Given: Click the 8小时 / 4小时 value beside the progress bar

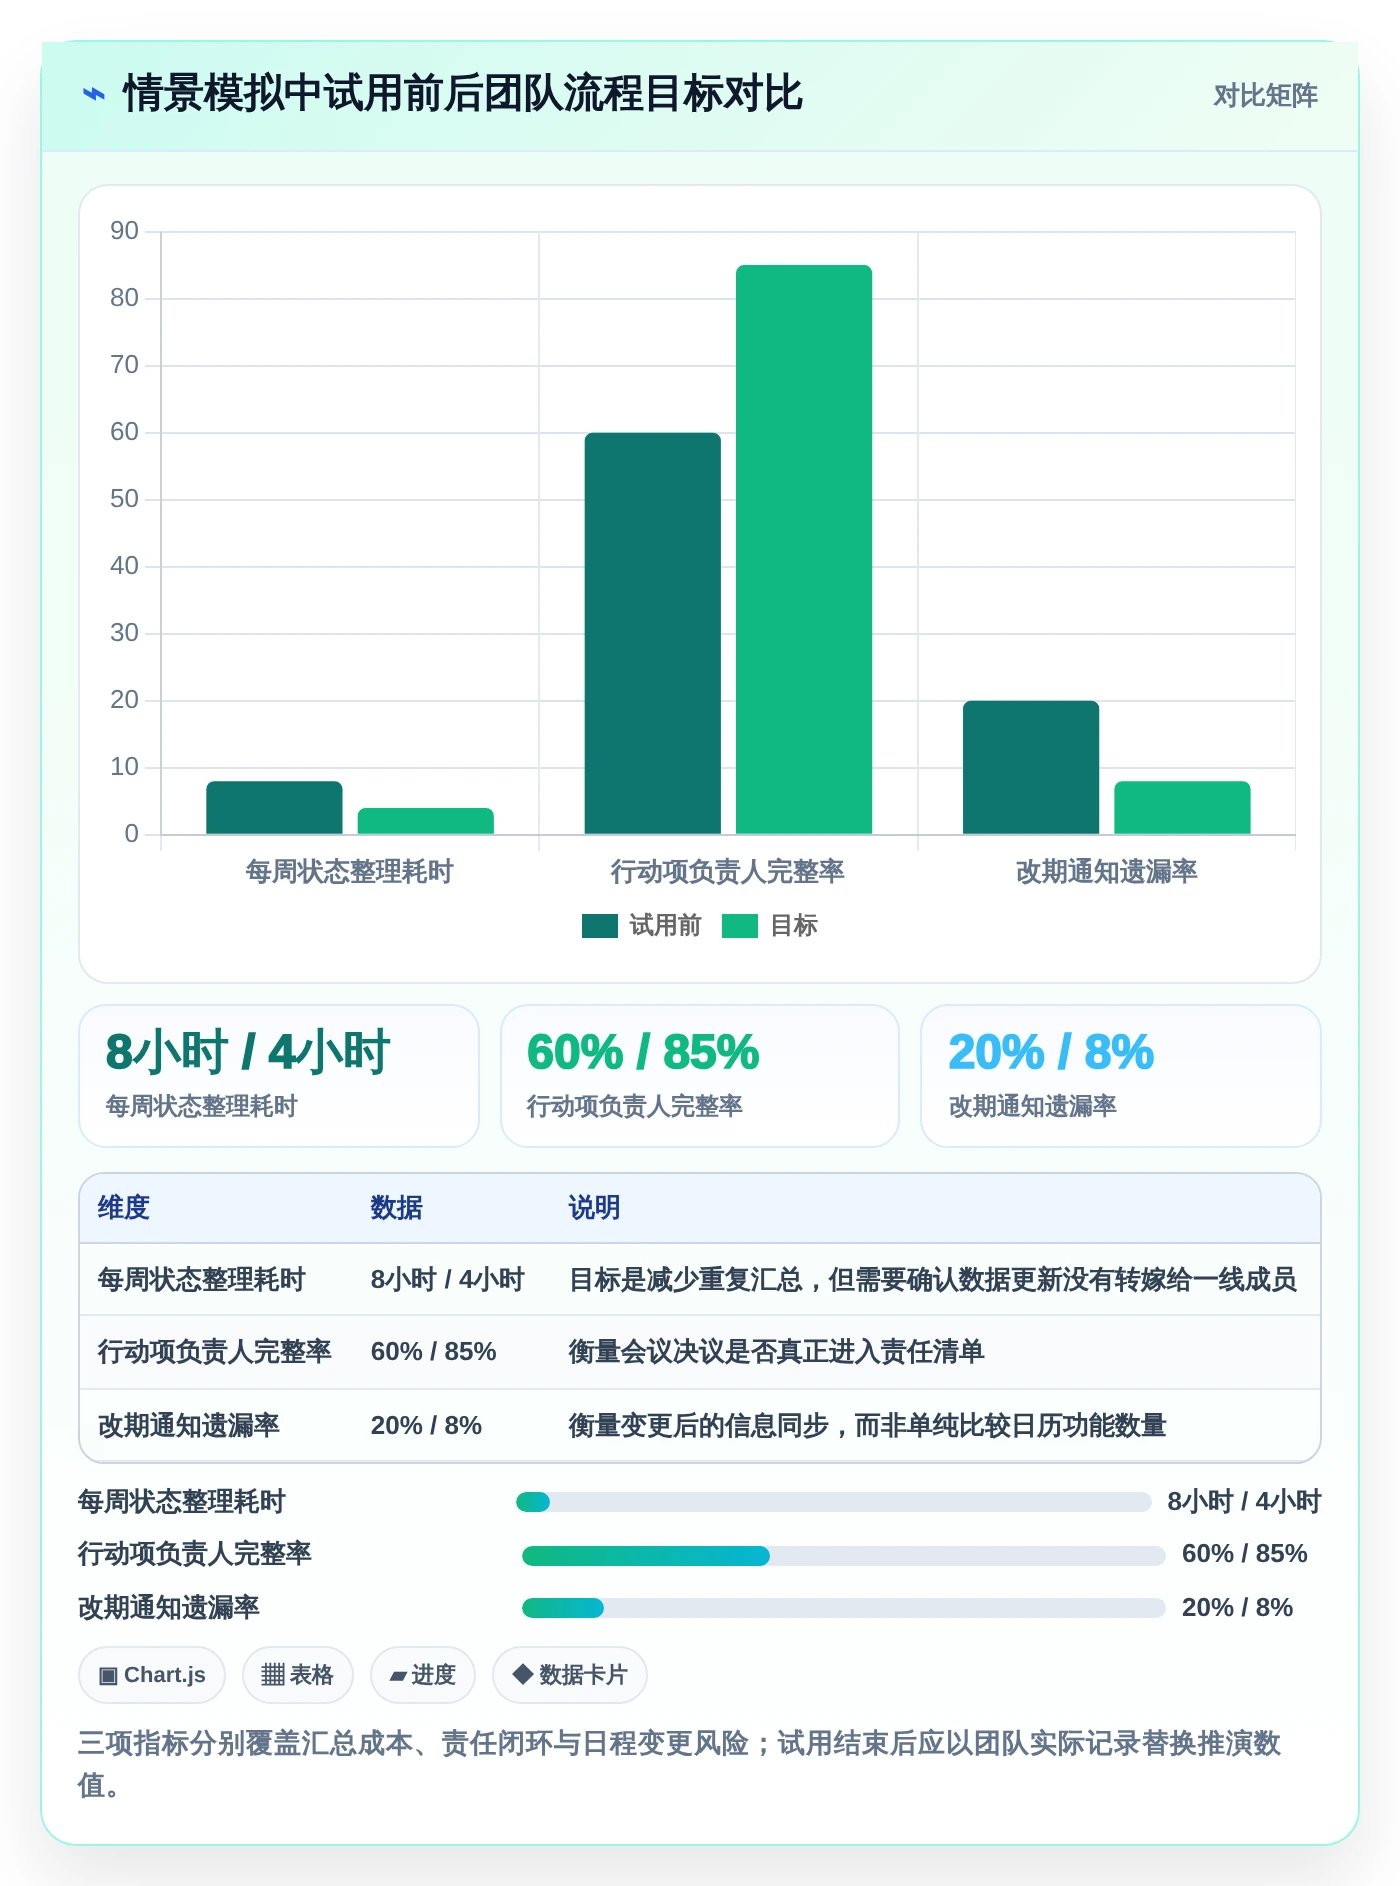Looking at the screenshot, I should pos(1244,1502).
